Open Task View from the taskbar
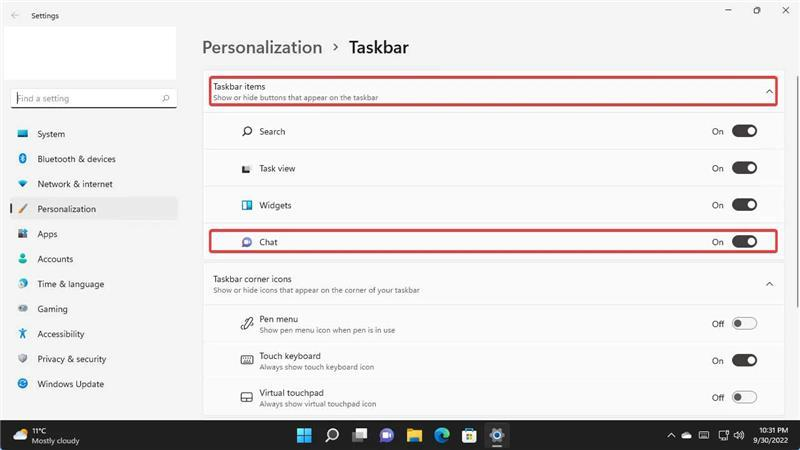This screenshot has height=450, width=800. coord(360,435)
